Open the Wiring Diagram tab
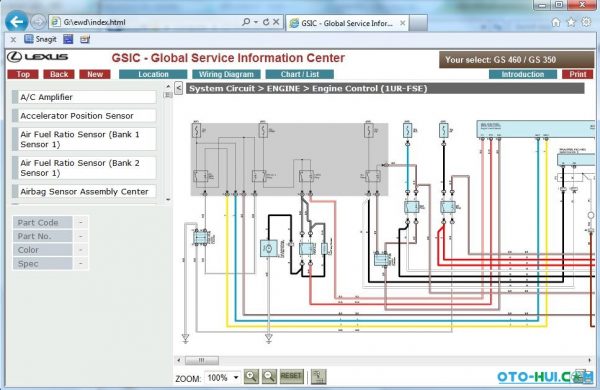 pos(226,74)
